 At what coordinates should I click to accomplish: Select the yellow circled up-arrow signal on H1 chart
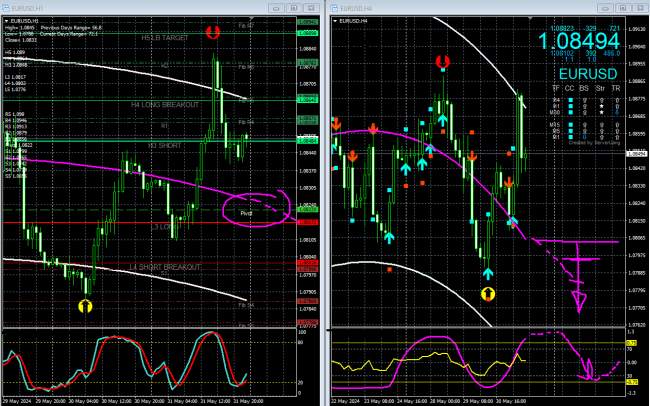click(85, 306)
